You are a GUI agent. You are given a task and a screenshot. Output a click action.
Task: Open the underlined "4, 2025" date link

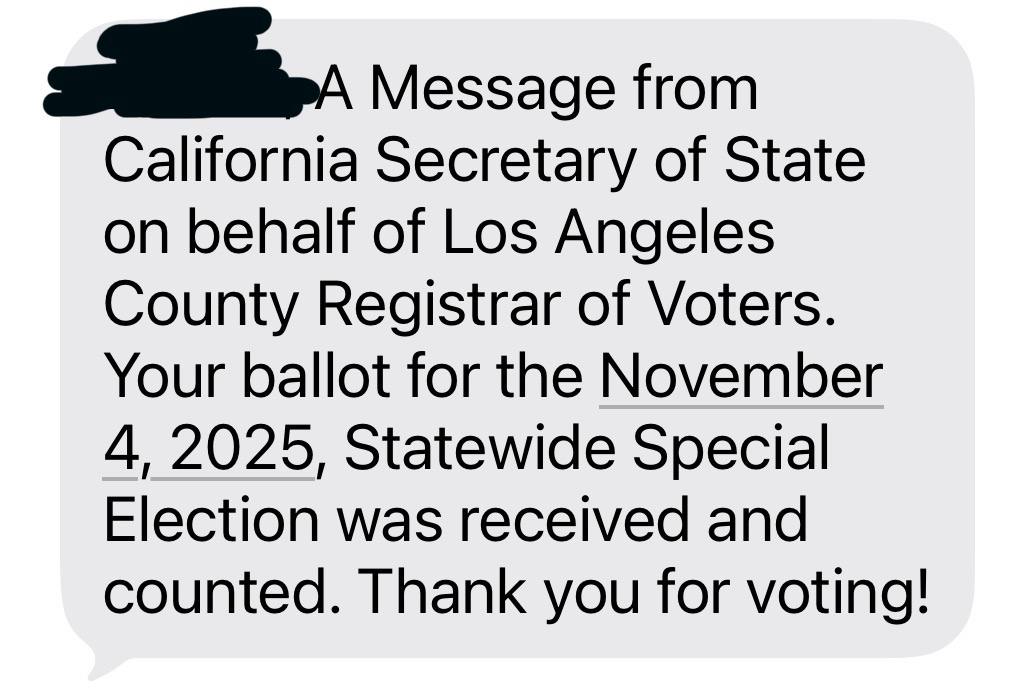[208, 449]
